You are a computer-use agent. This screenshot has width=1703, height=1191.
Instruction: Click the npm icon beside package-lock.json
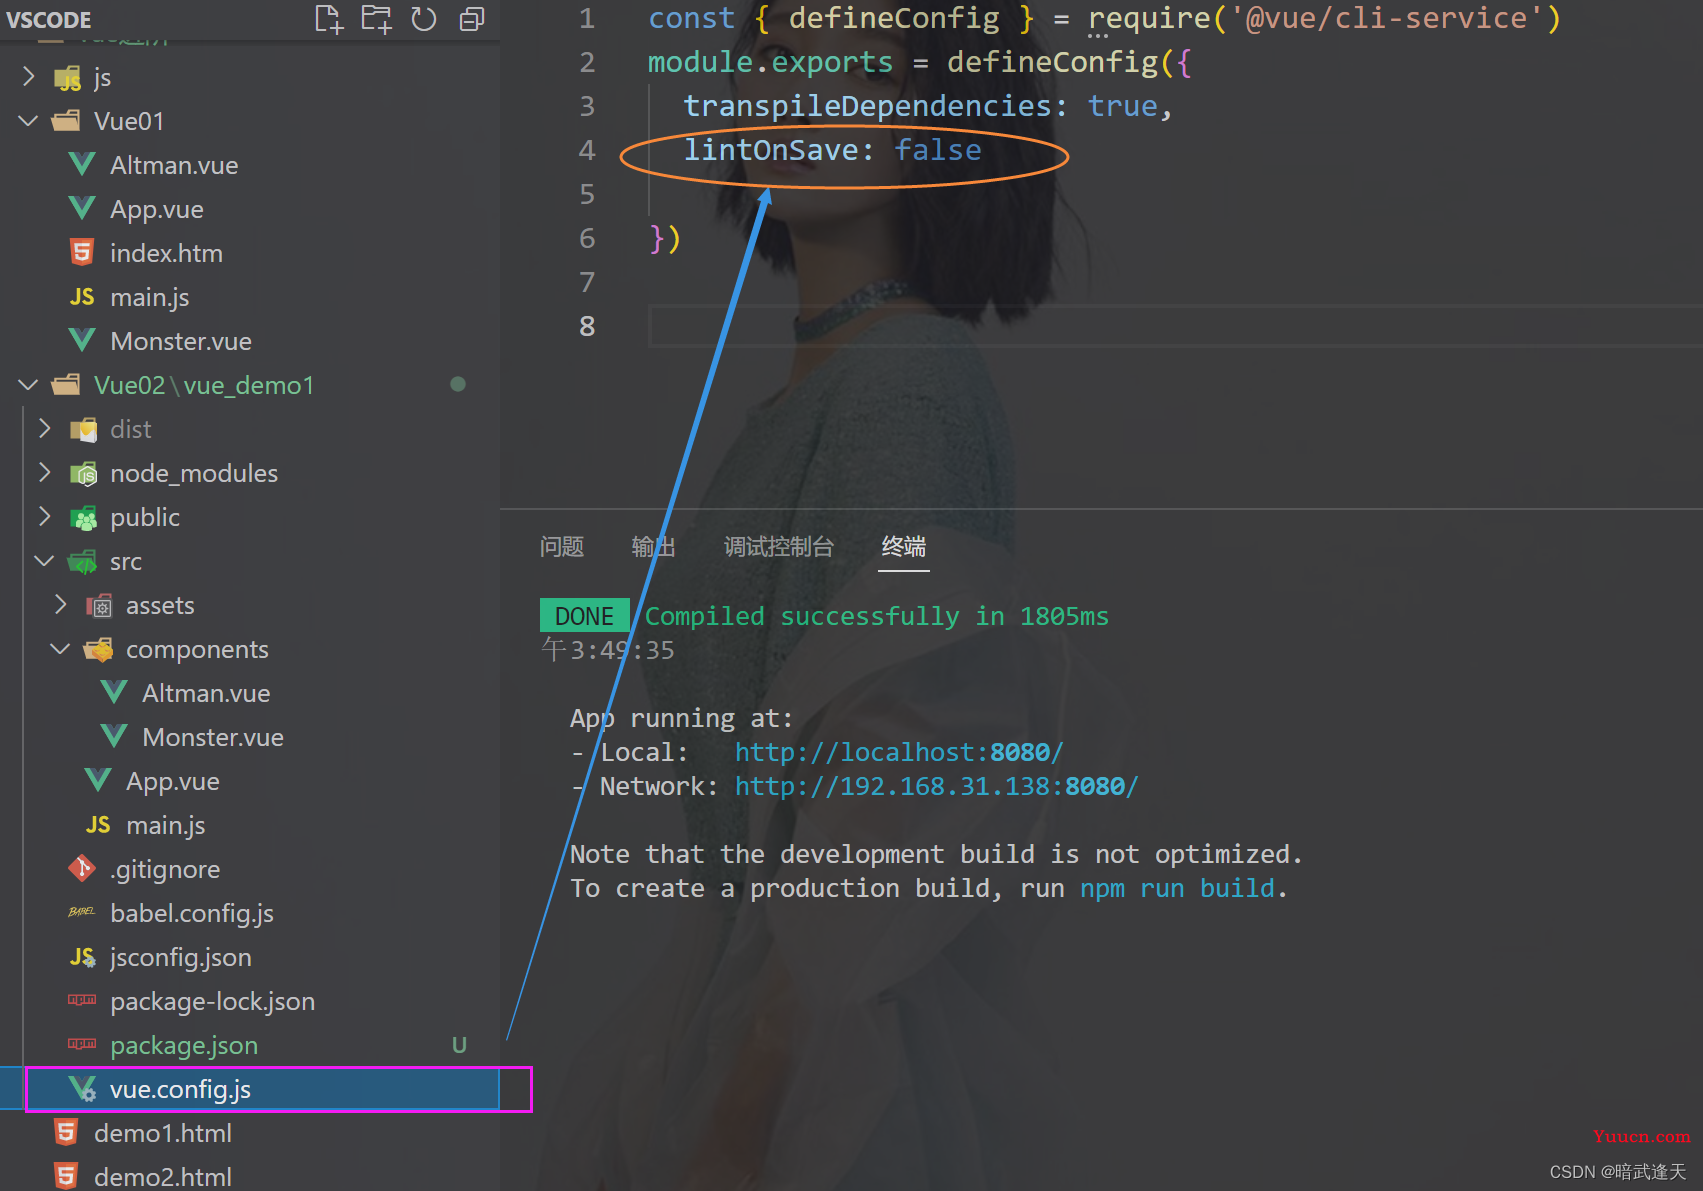click(82, 1000)
